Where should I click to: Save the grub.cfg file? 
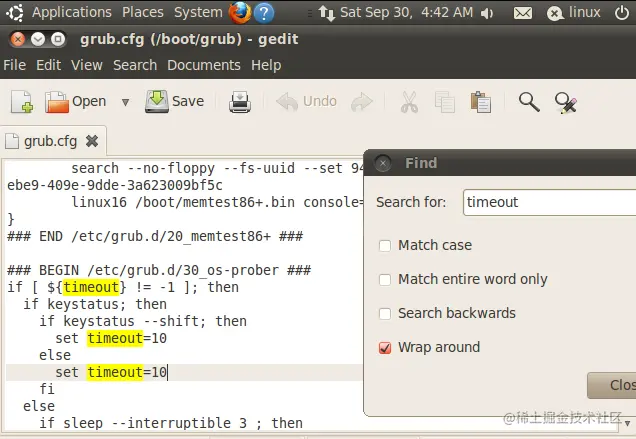175,101
